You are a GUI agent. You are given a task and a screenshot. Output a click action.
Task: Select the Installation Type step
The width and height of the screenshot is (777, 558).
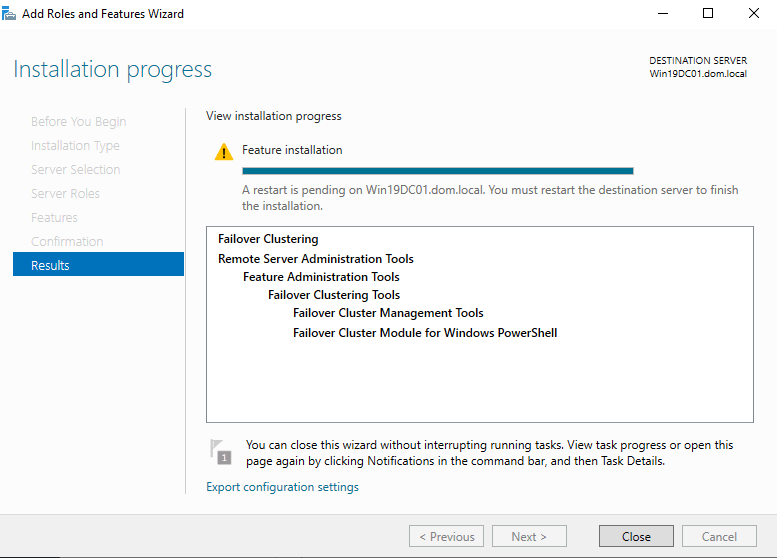[x=75, y=145]
